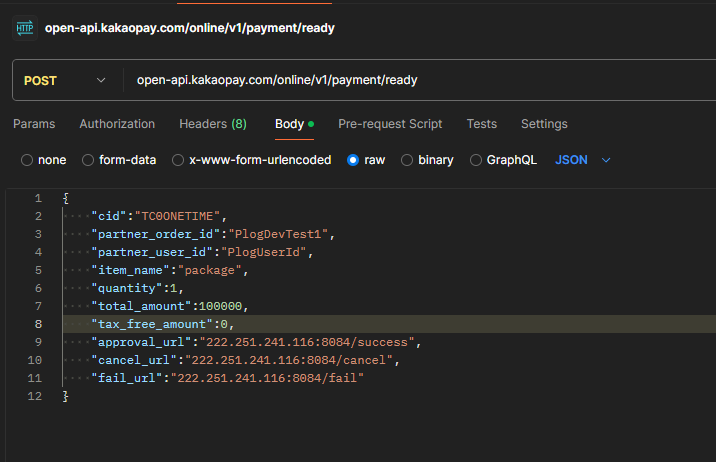Screen dimensions: 716x462
Task: Click the "total_amount":100000 line
Action: [169, 306]
